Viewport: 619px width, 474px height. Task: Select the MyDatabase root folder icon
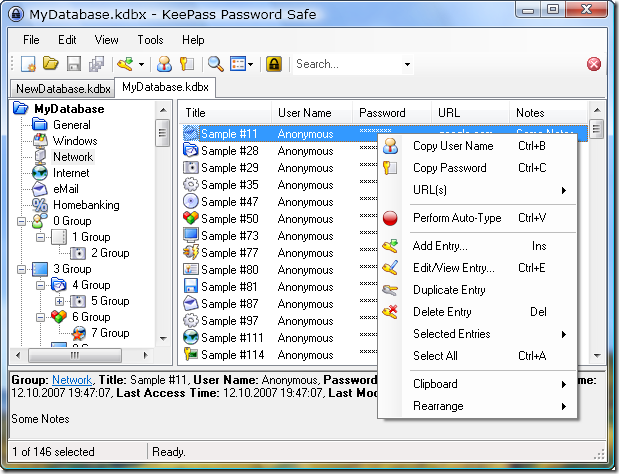click(x=21, y=109)
